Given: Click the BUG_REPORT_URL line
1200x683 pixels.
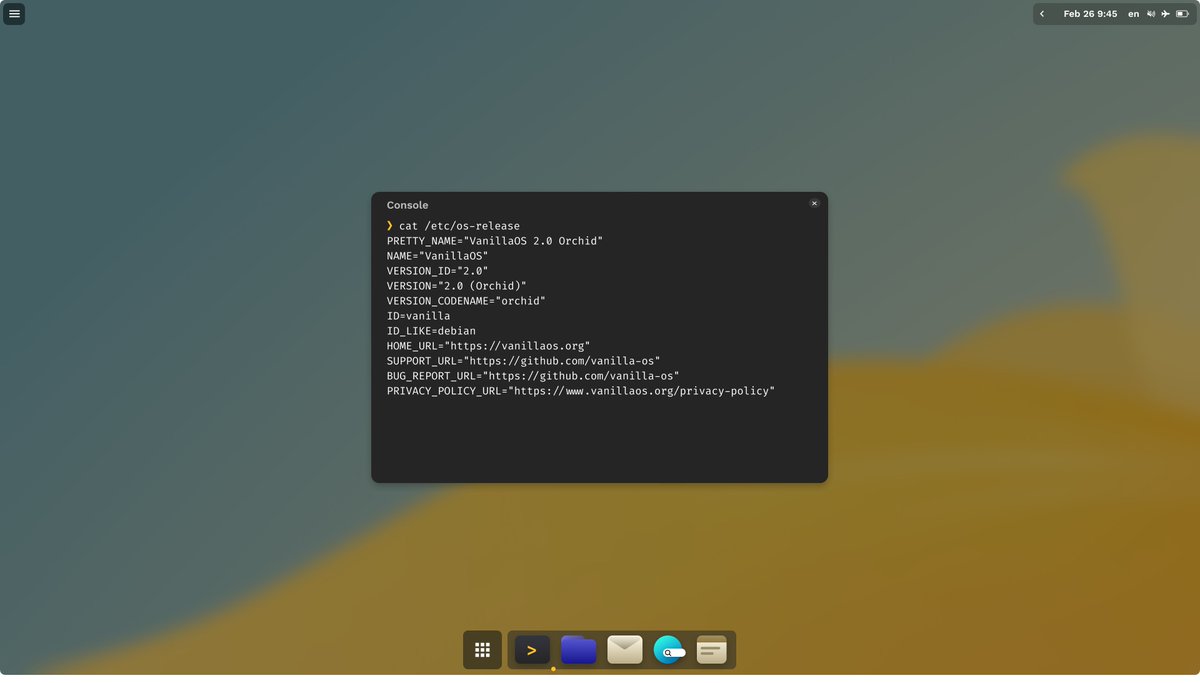Looking at the screenshot, I should point(533,376).
